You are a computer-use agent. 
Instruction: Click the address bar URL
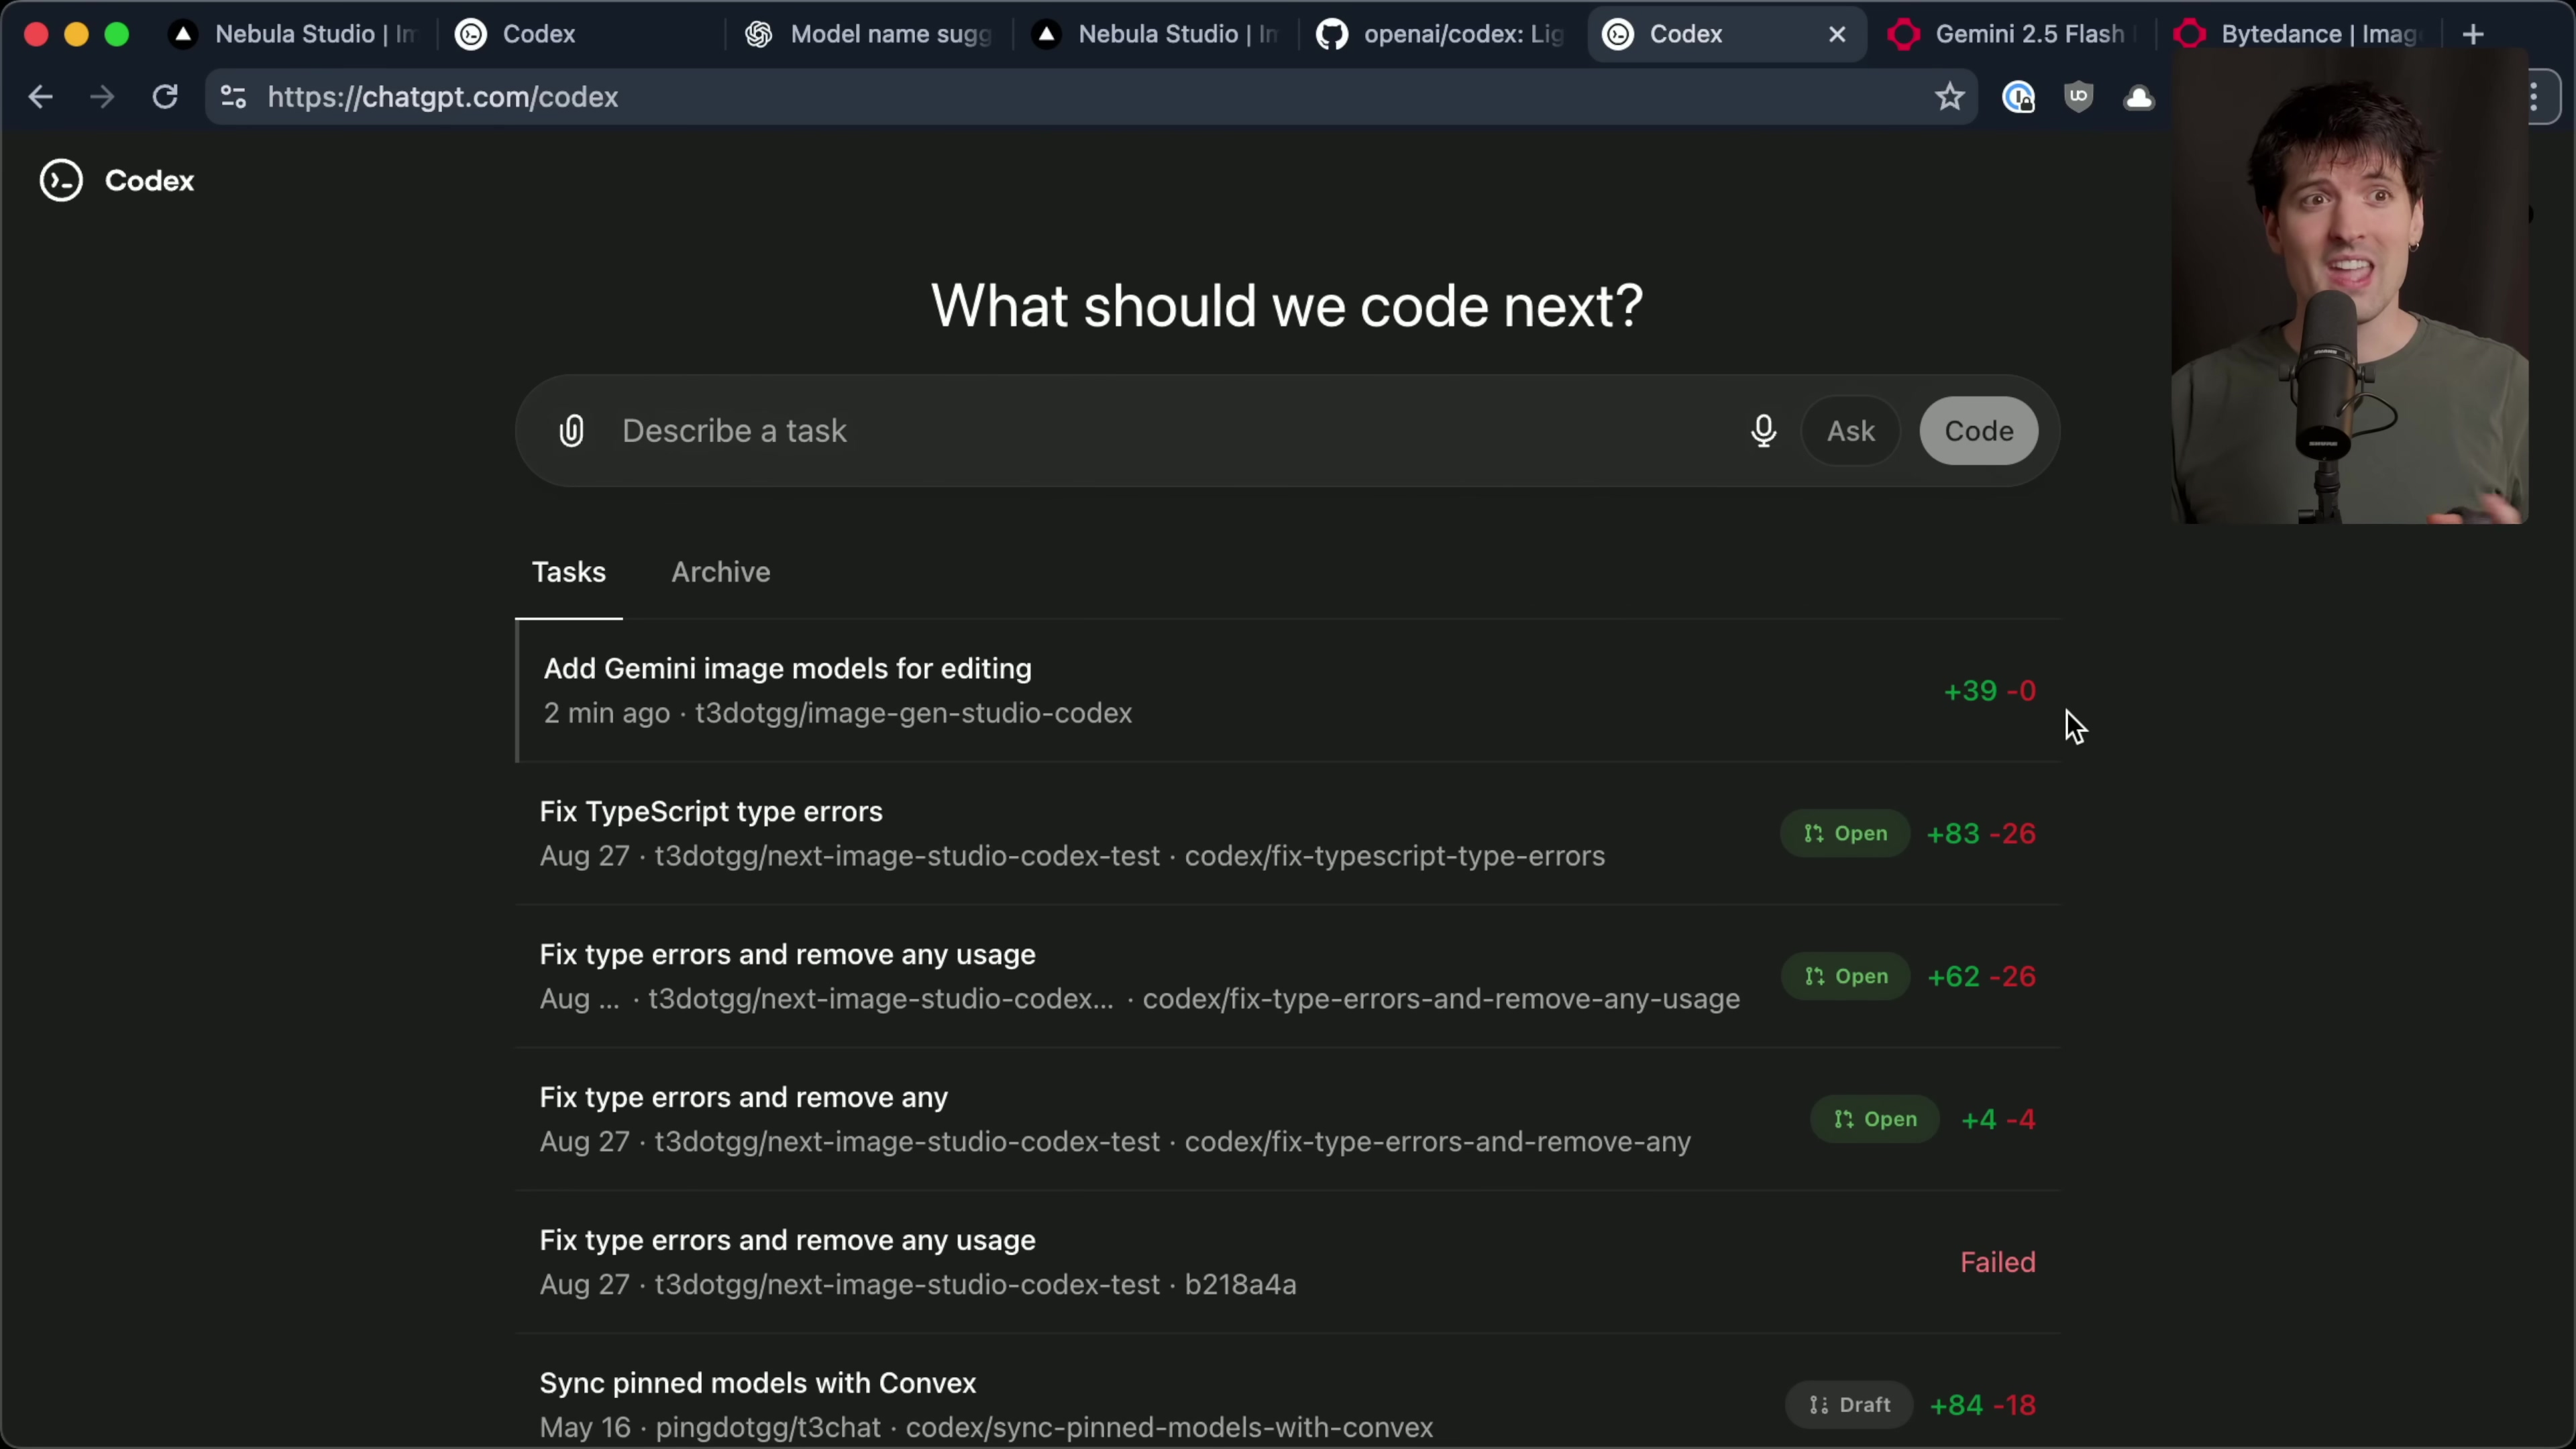(x=443, y=97)
